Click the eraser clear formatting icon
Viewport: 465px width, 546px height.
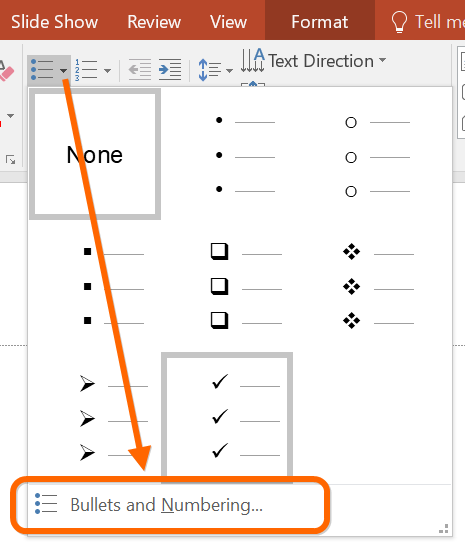tap(6, 72)
